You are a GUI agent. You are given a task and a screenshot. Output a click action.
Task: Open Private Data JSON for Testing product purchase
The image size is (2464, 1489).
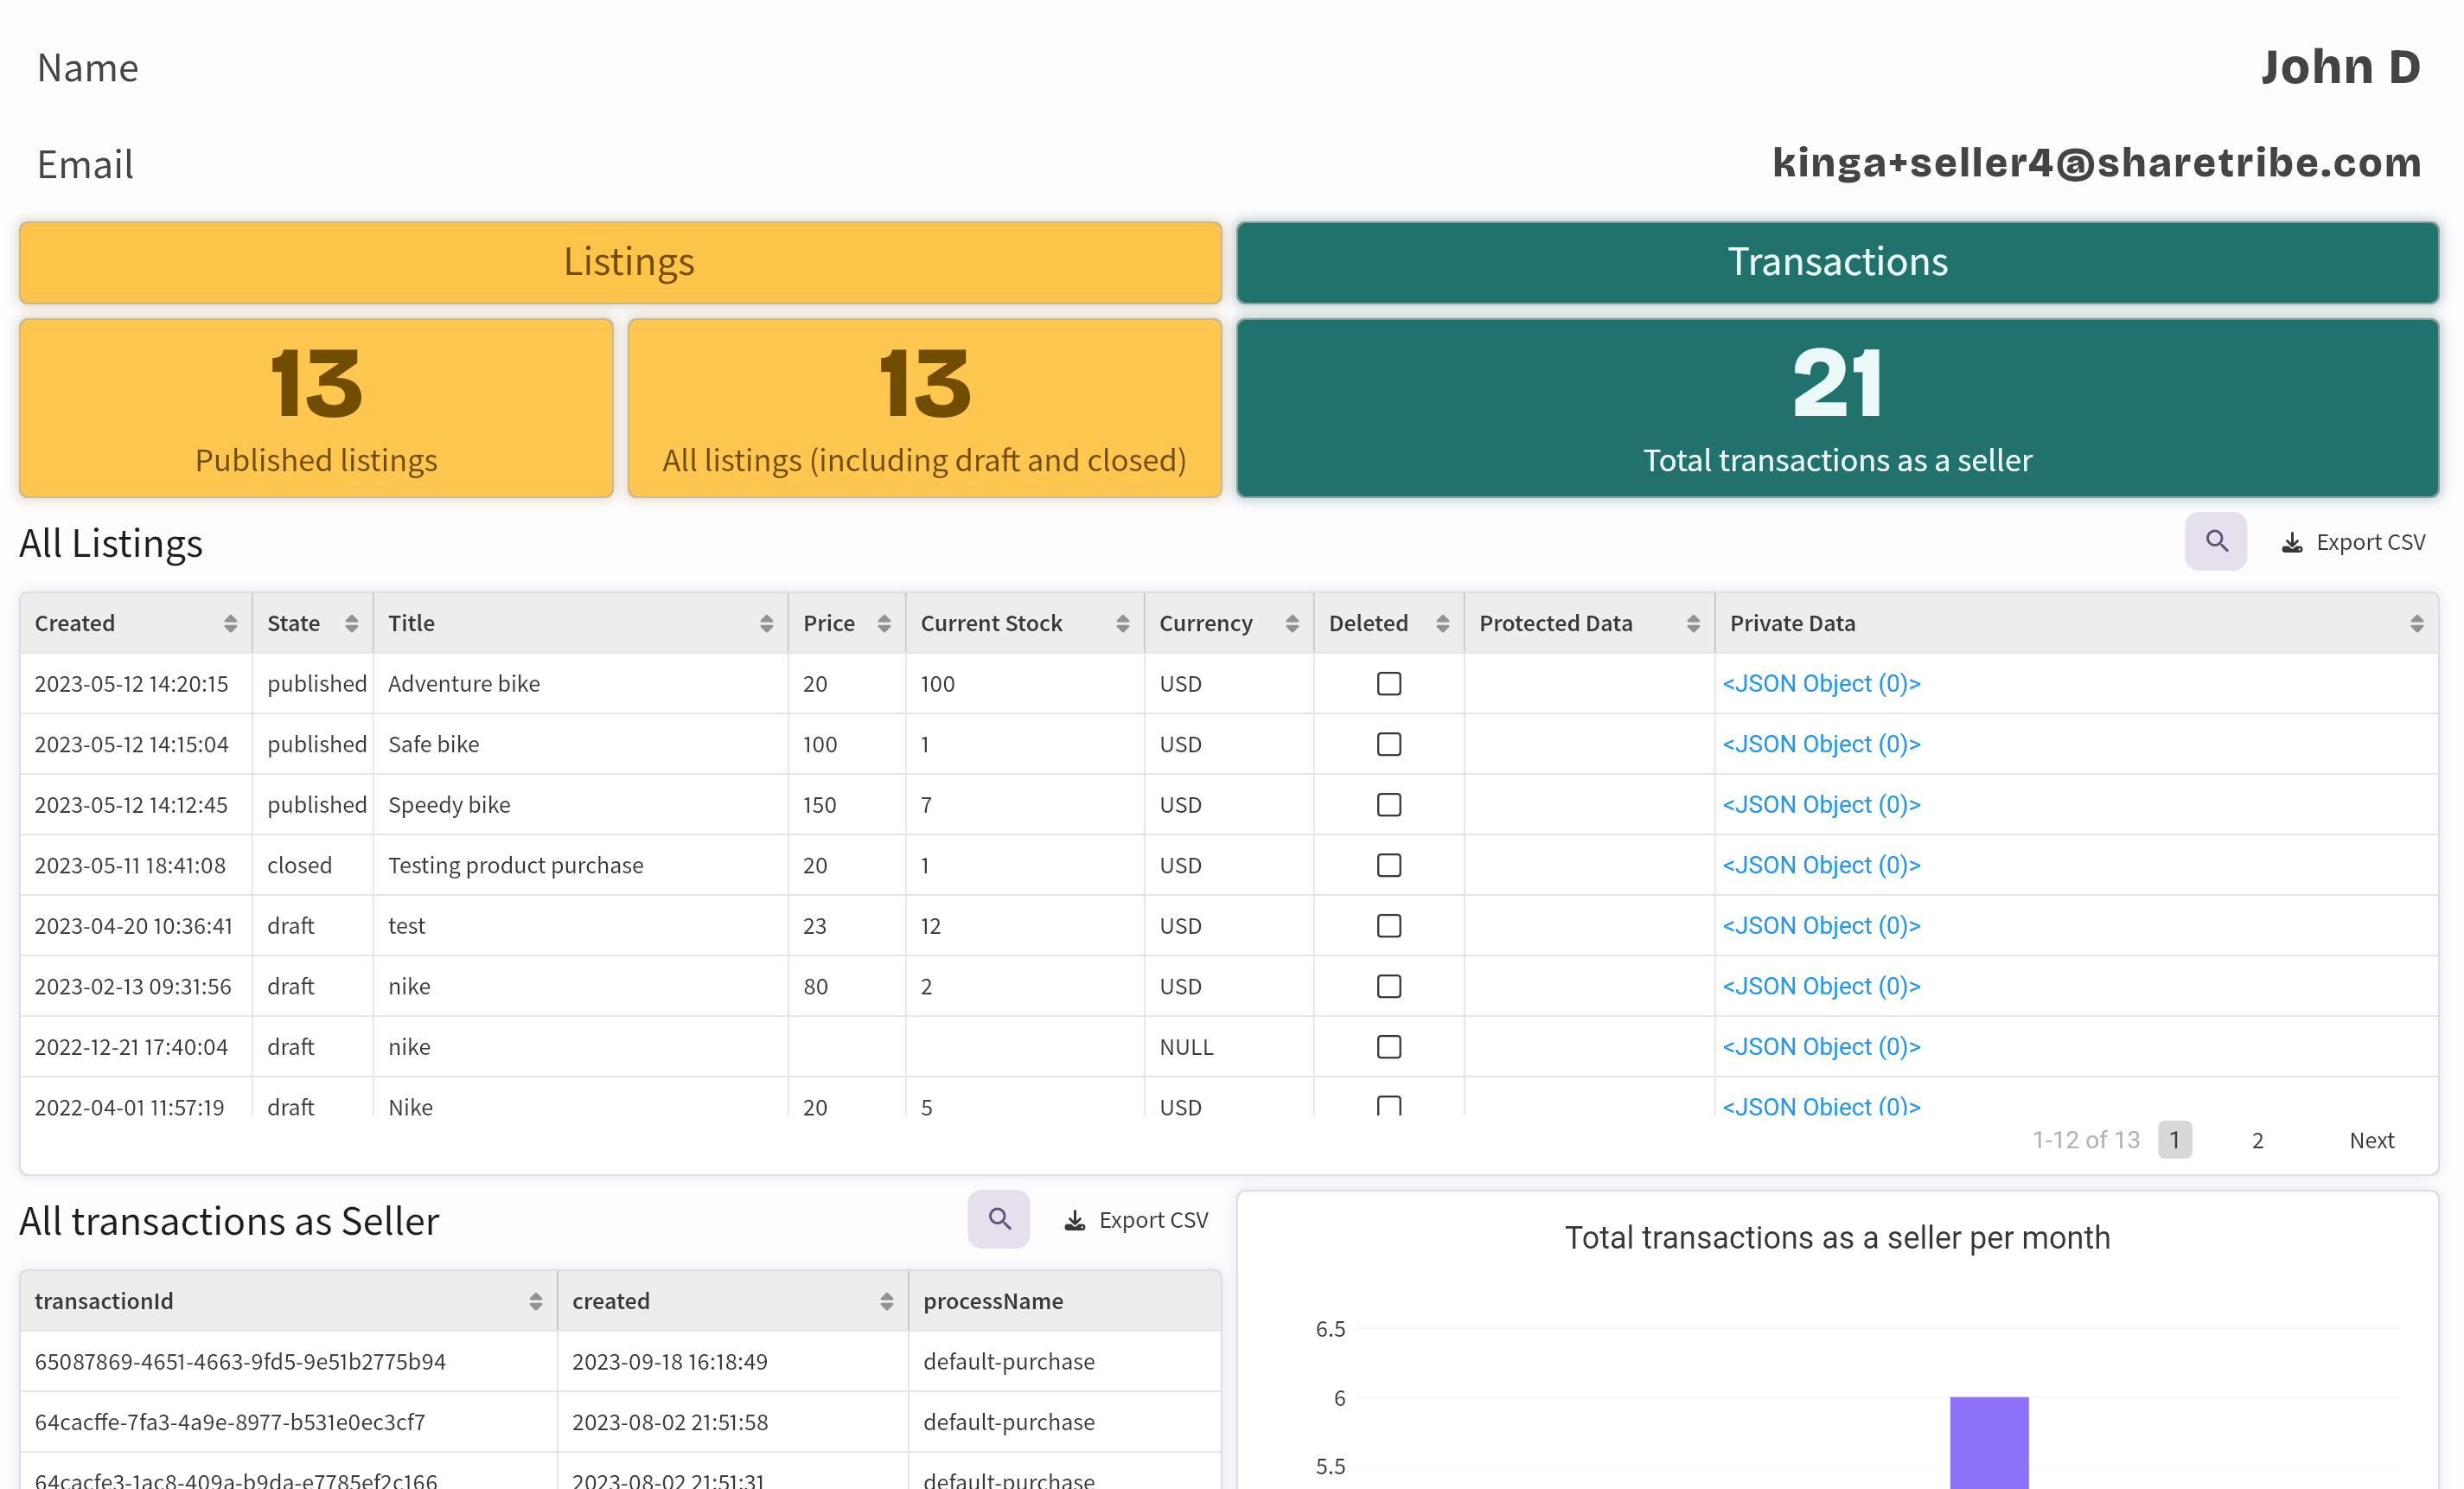1821,865
